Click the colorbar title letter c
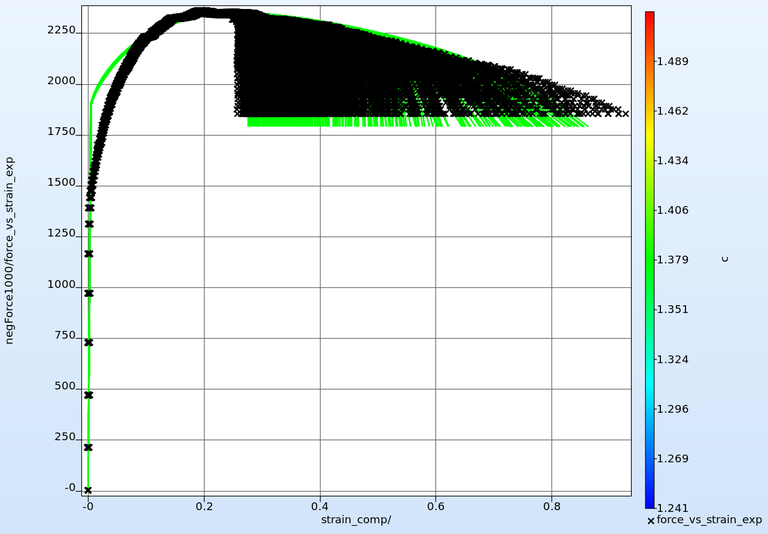 pyautogui.click(x=724, y=259)
